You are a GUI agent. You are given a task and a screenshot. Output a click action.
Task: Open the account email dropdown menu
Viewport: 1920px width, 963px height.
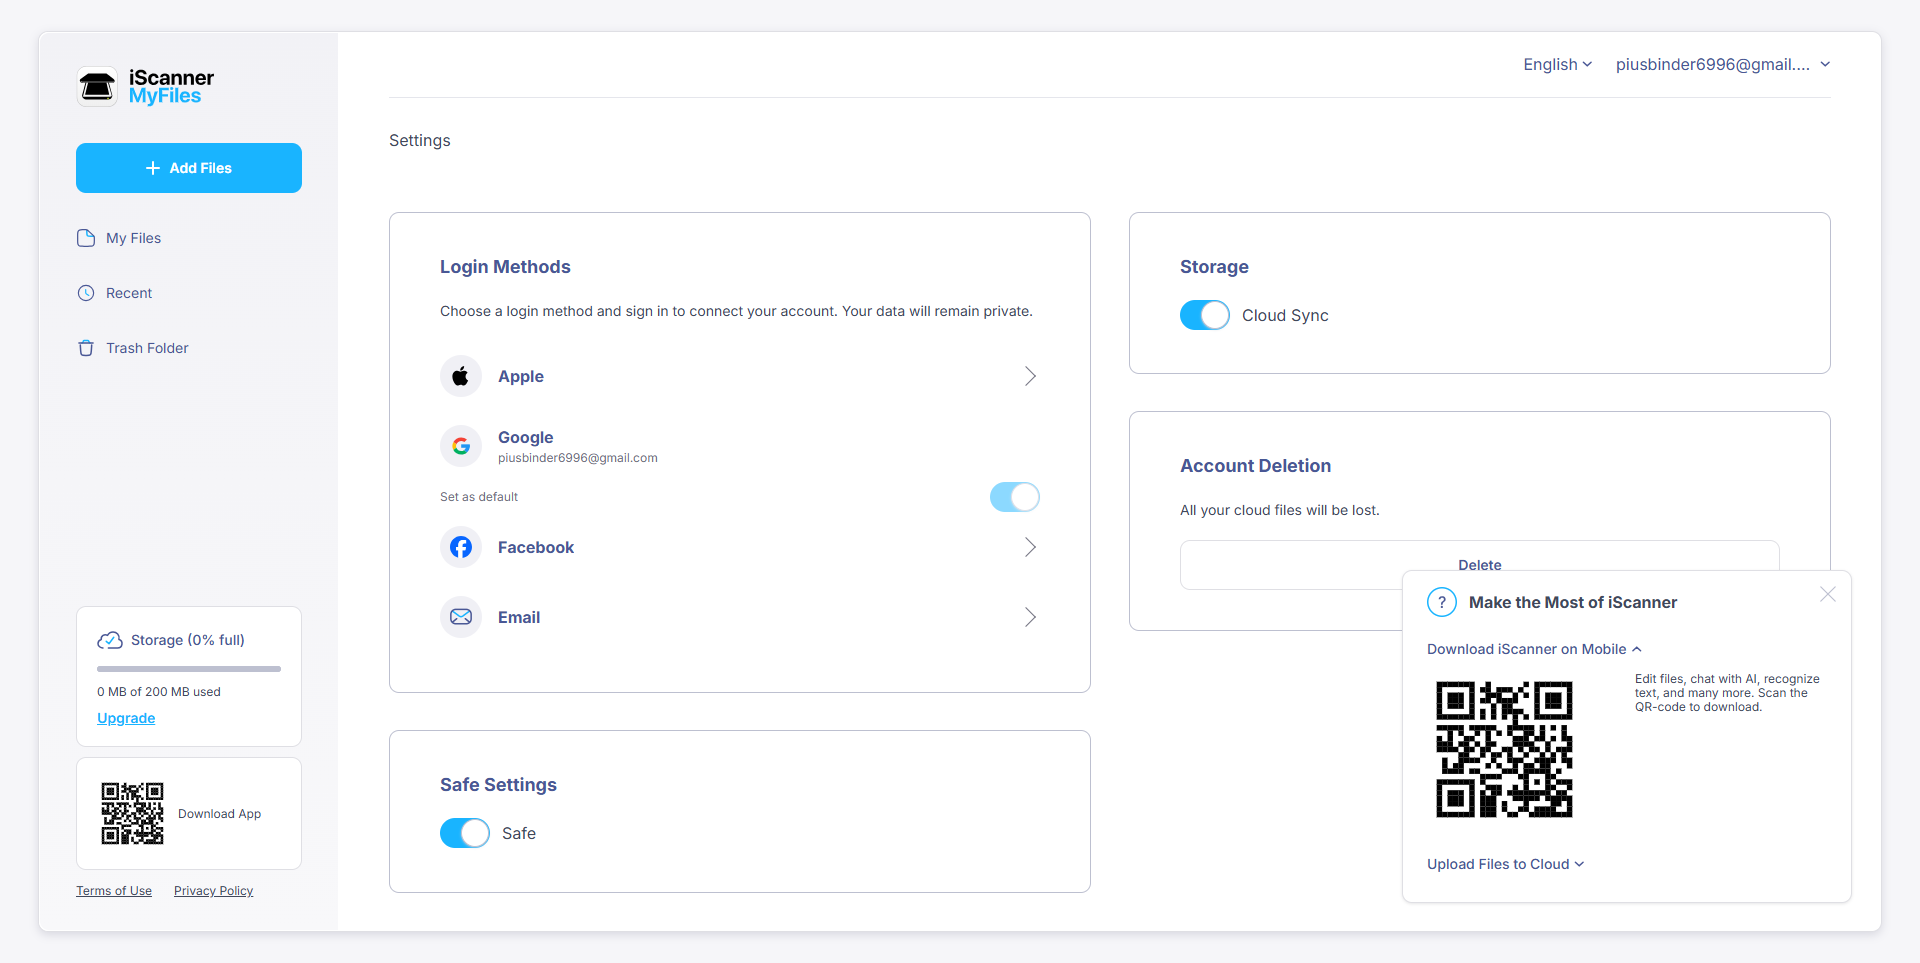[1722, 64]
